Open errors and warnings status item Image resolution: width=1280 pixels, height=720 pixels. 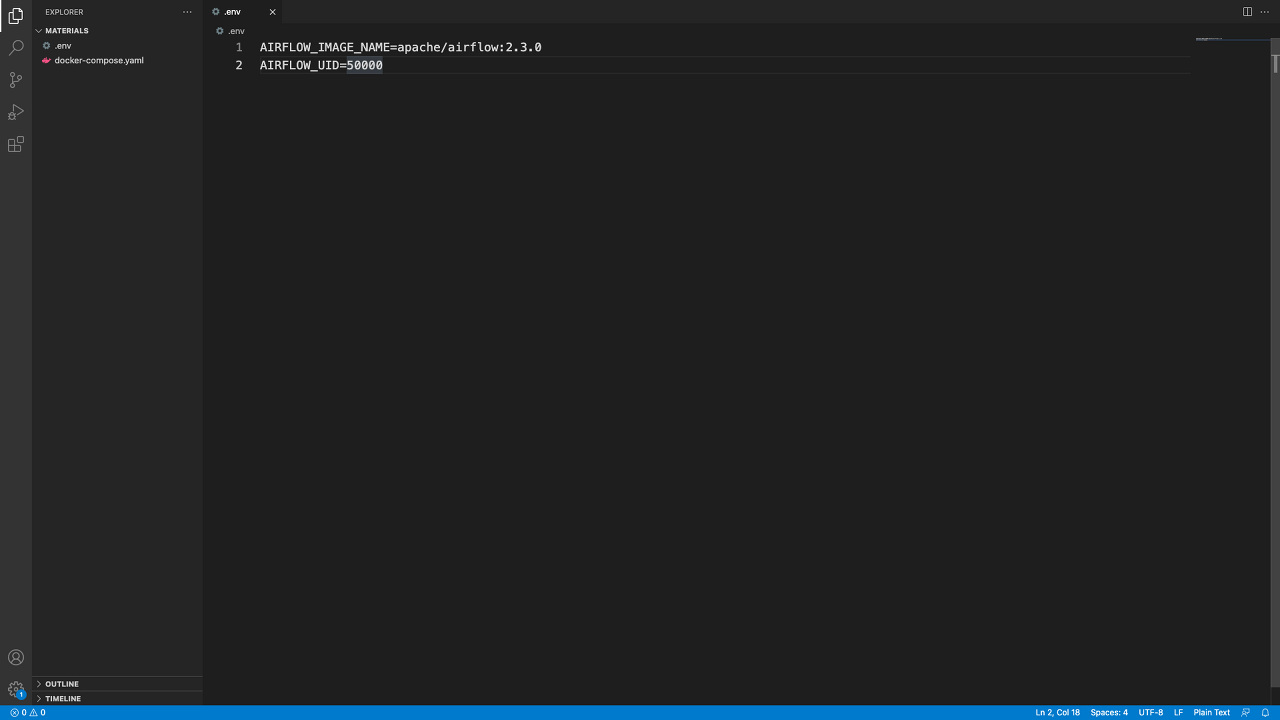pyautogui.click(x=28, y=713)
